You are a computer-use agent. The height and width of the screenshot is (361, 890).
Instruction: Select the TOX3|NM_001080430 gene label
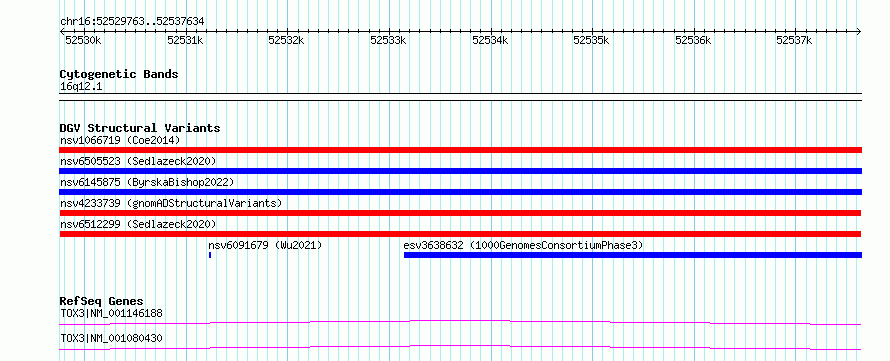(x=112, y=338)
